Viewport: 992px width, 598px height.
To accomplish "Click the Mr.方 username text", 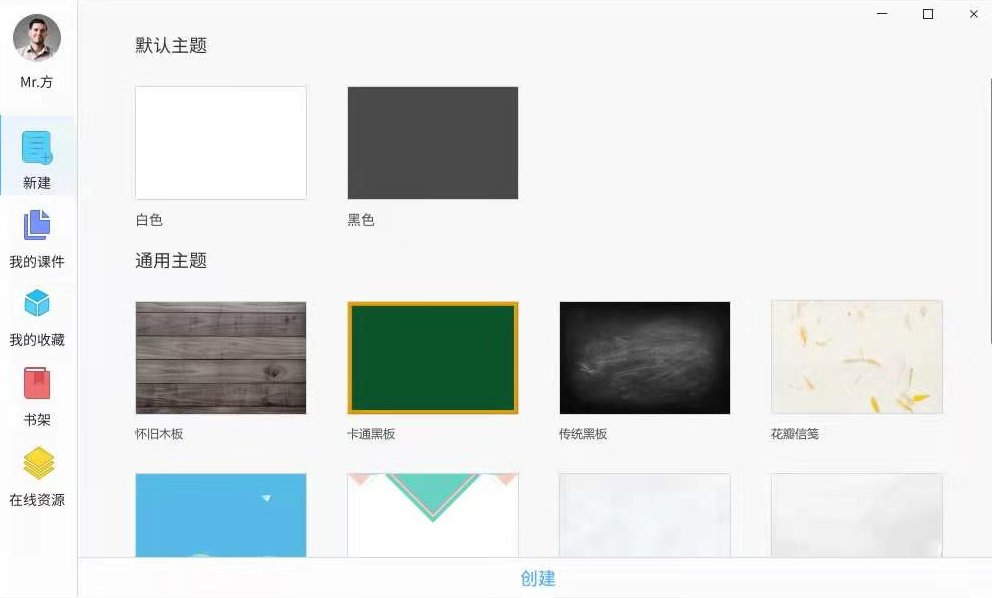I will pyautogui.click(x=37, y=82).
